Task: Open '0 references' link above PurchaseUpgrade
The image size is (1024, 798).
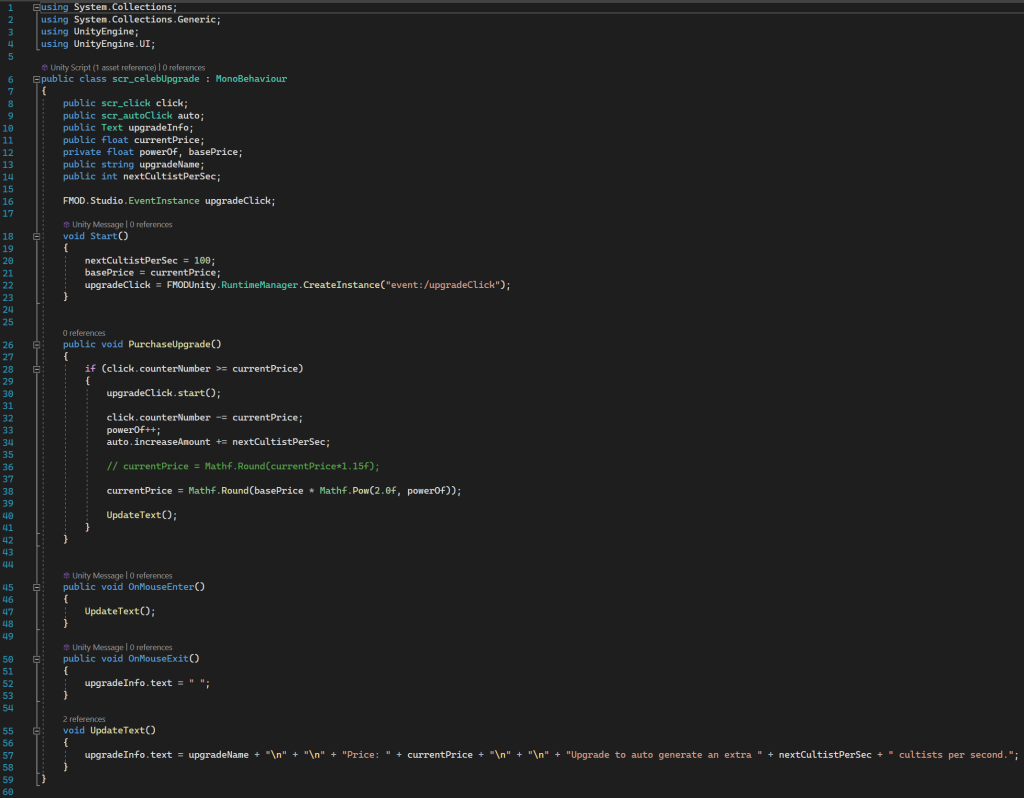Action: point(84,333)
